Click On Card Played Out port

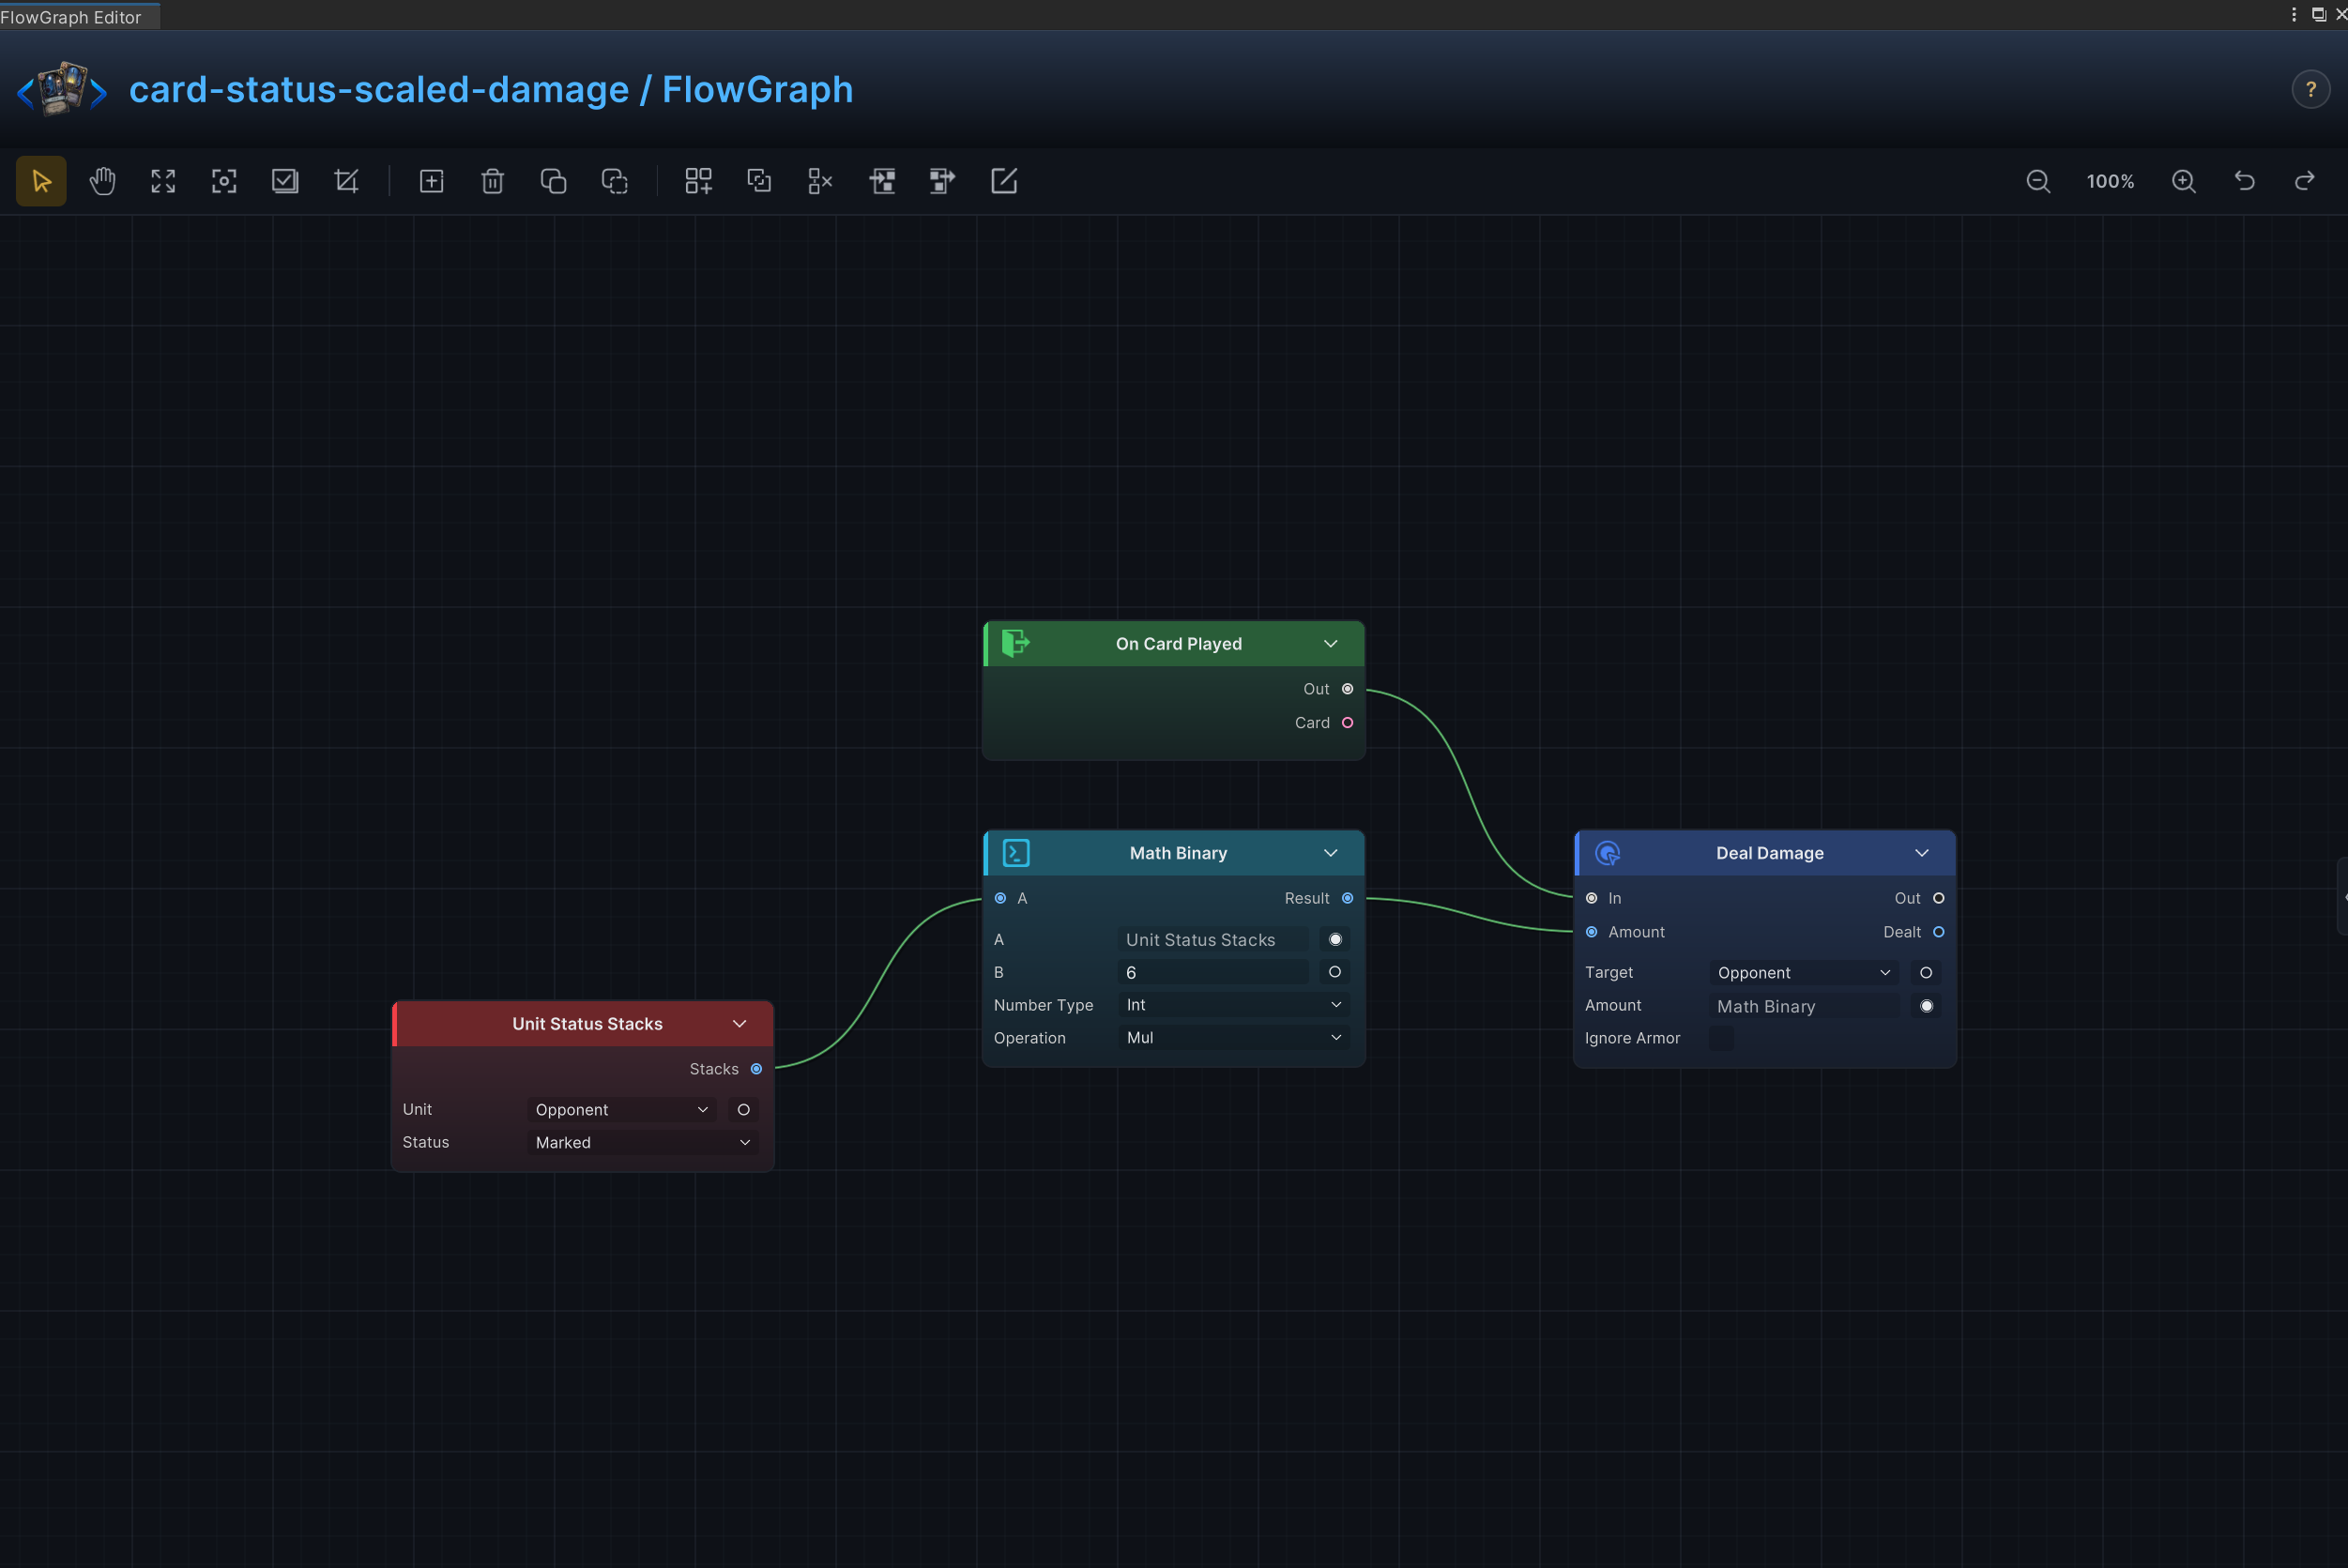click(1347, 689)
